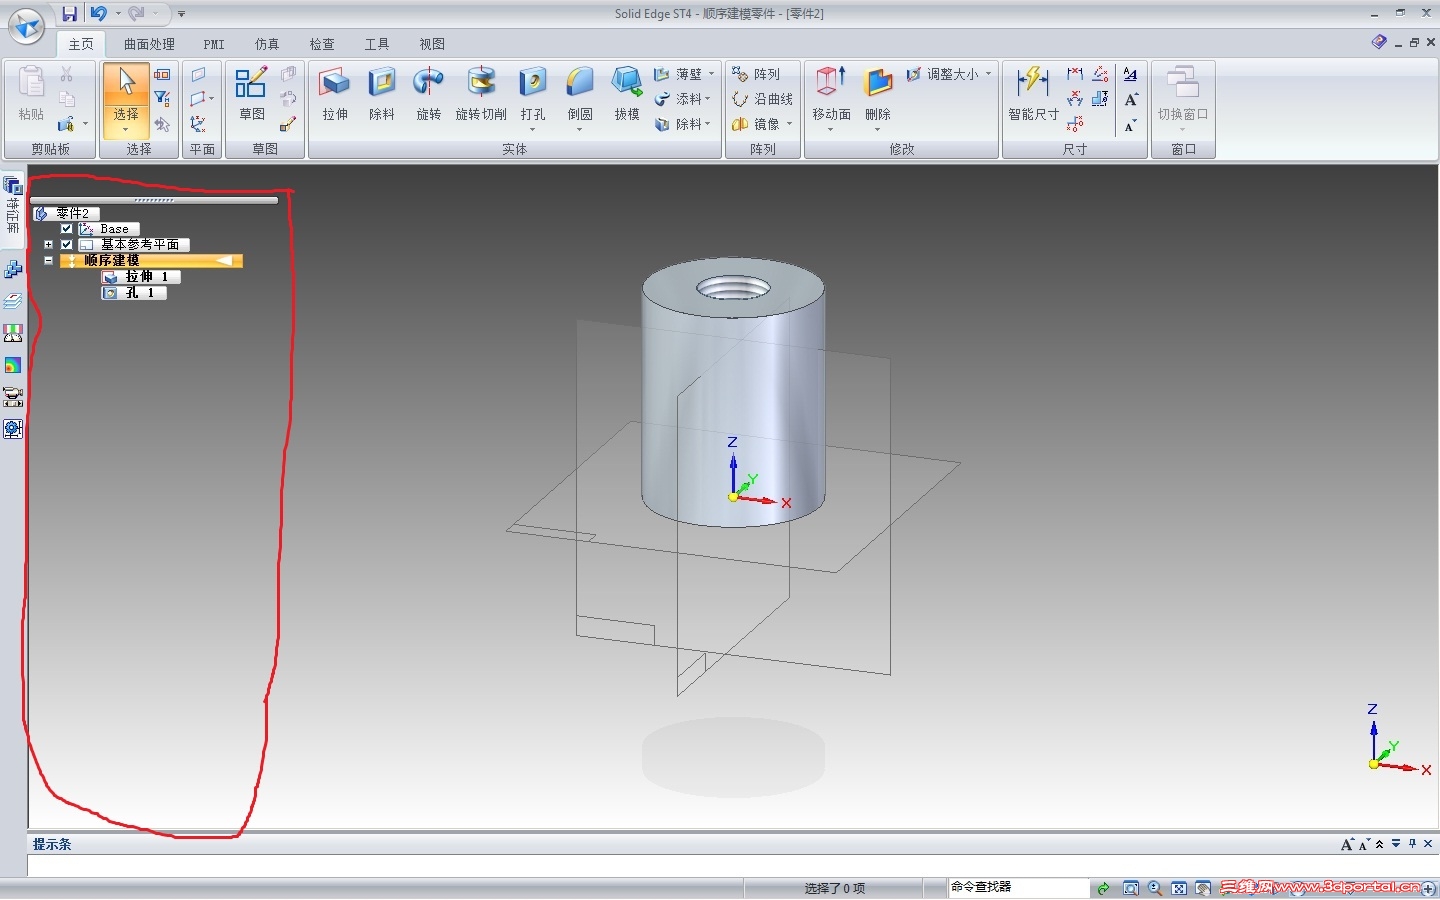1440x900 pixels.
Task: Expand the 基本参考平面 tree node
Action: [48, 245]
